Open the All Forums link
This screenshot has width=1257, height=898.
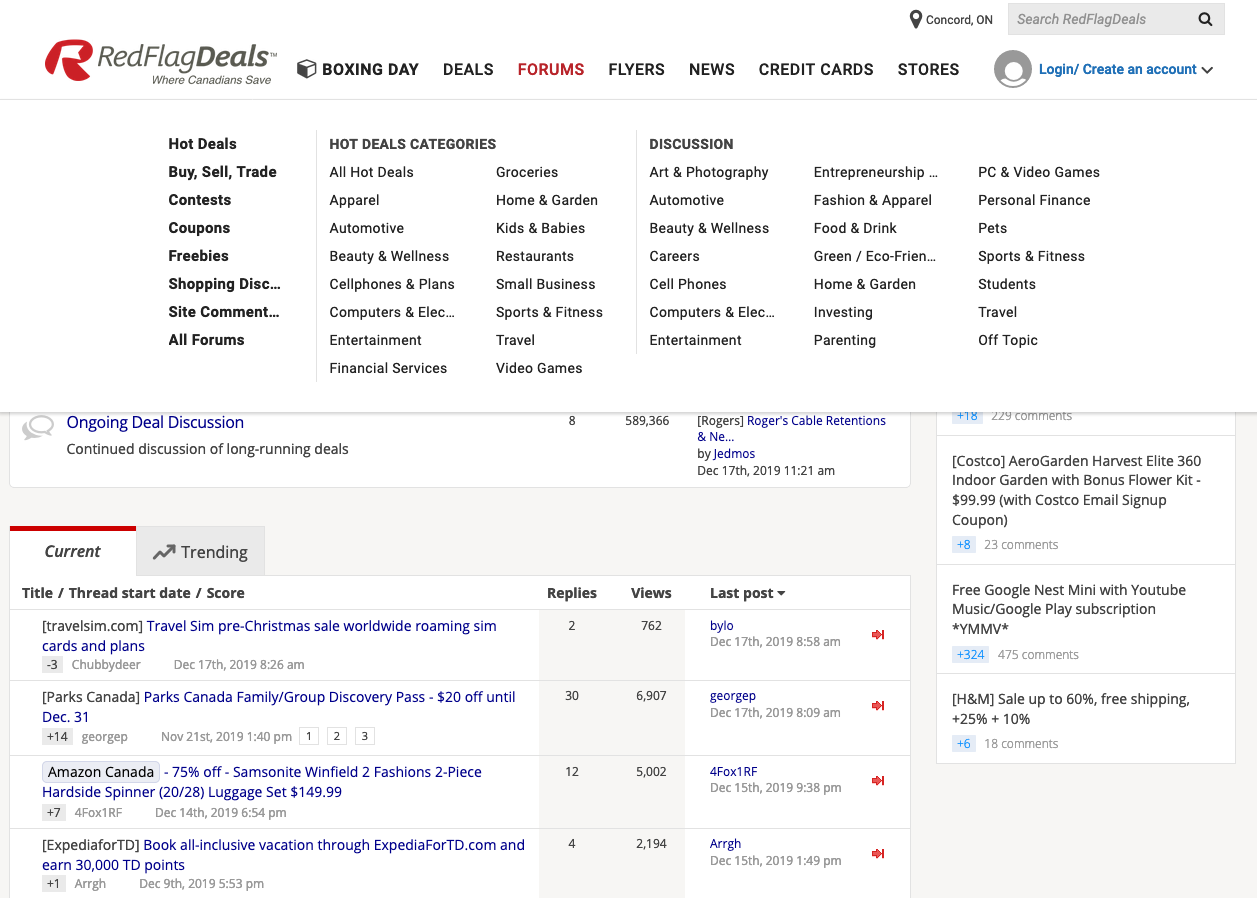[x=206, y=340]
